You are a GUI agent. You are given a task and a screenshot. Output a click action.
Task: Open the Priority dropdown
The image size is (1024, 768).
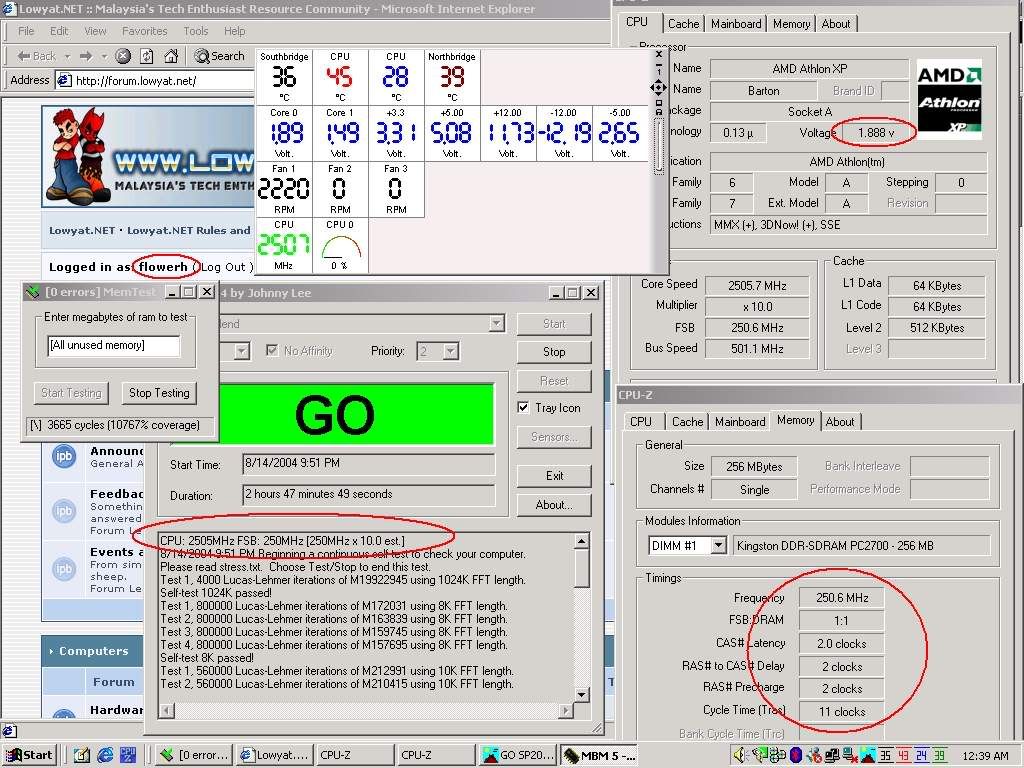pos(451,351)
